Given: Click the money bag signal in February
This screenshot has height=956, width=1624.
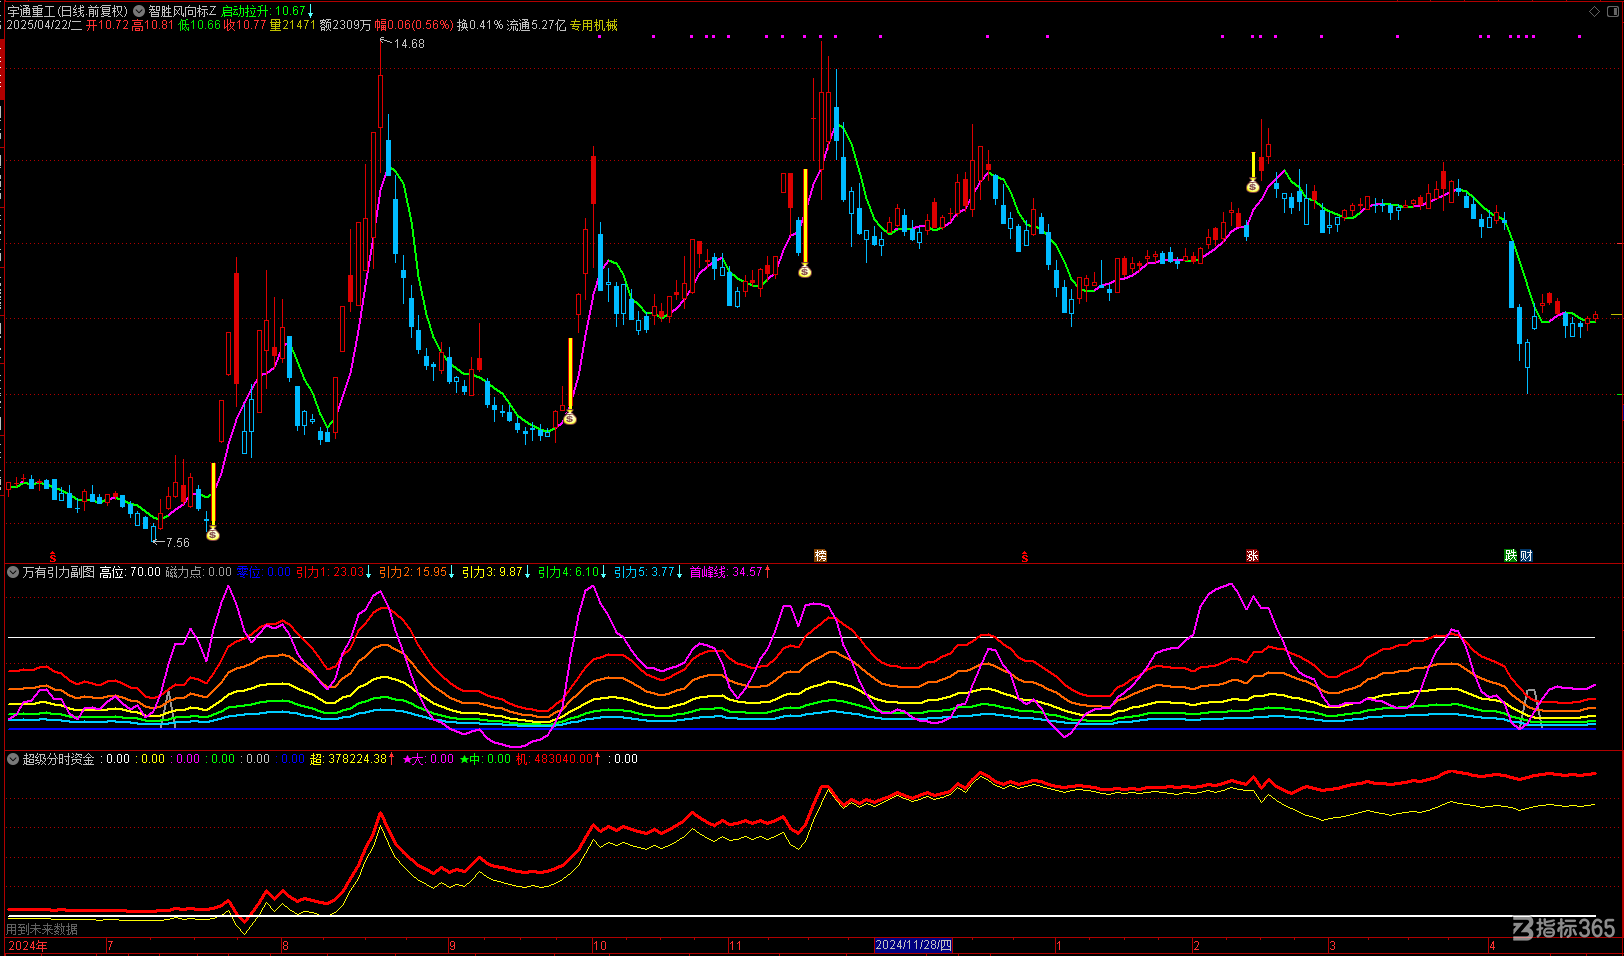Looking at the screenshot, I should coord(1253,186).
